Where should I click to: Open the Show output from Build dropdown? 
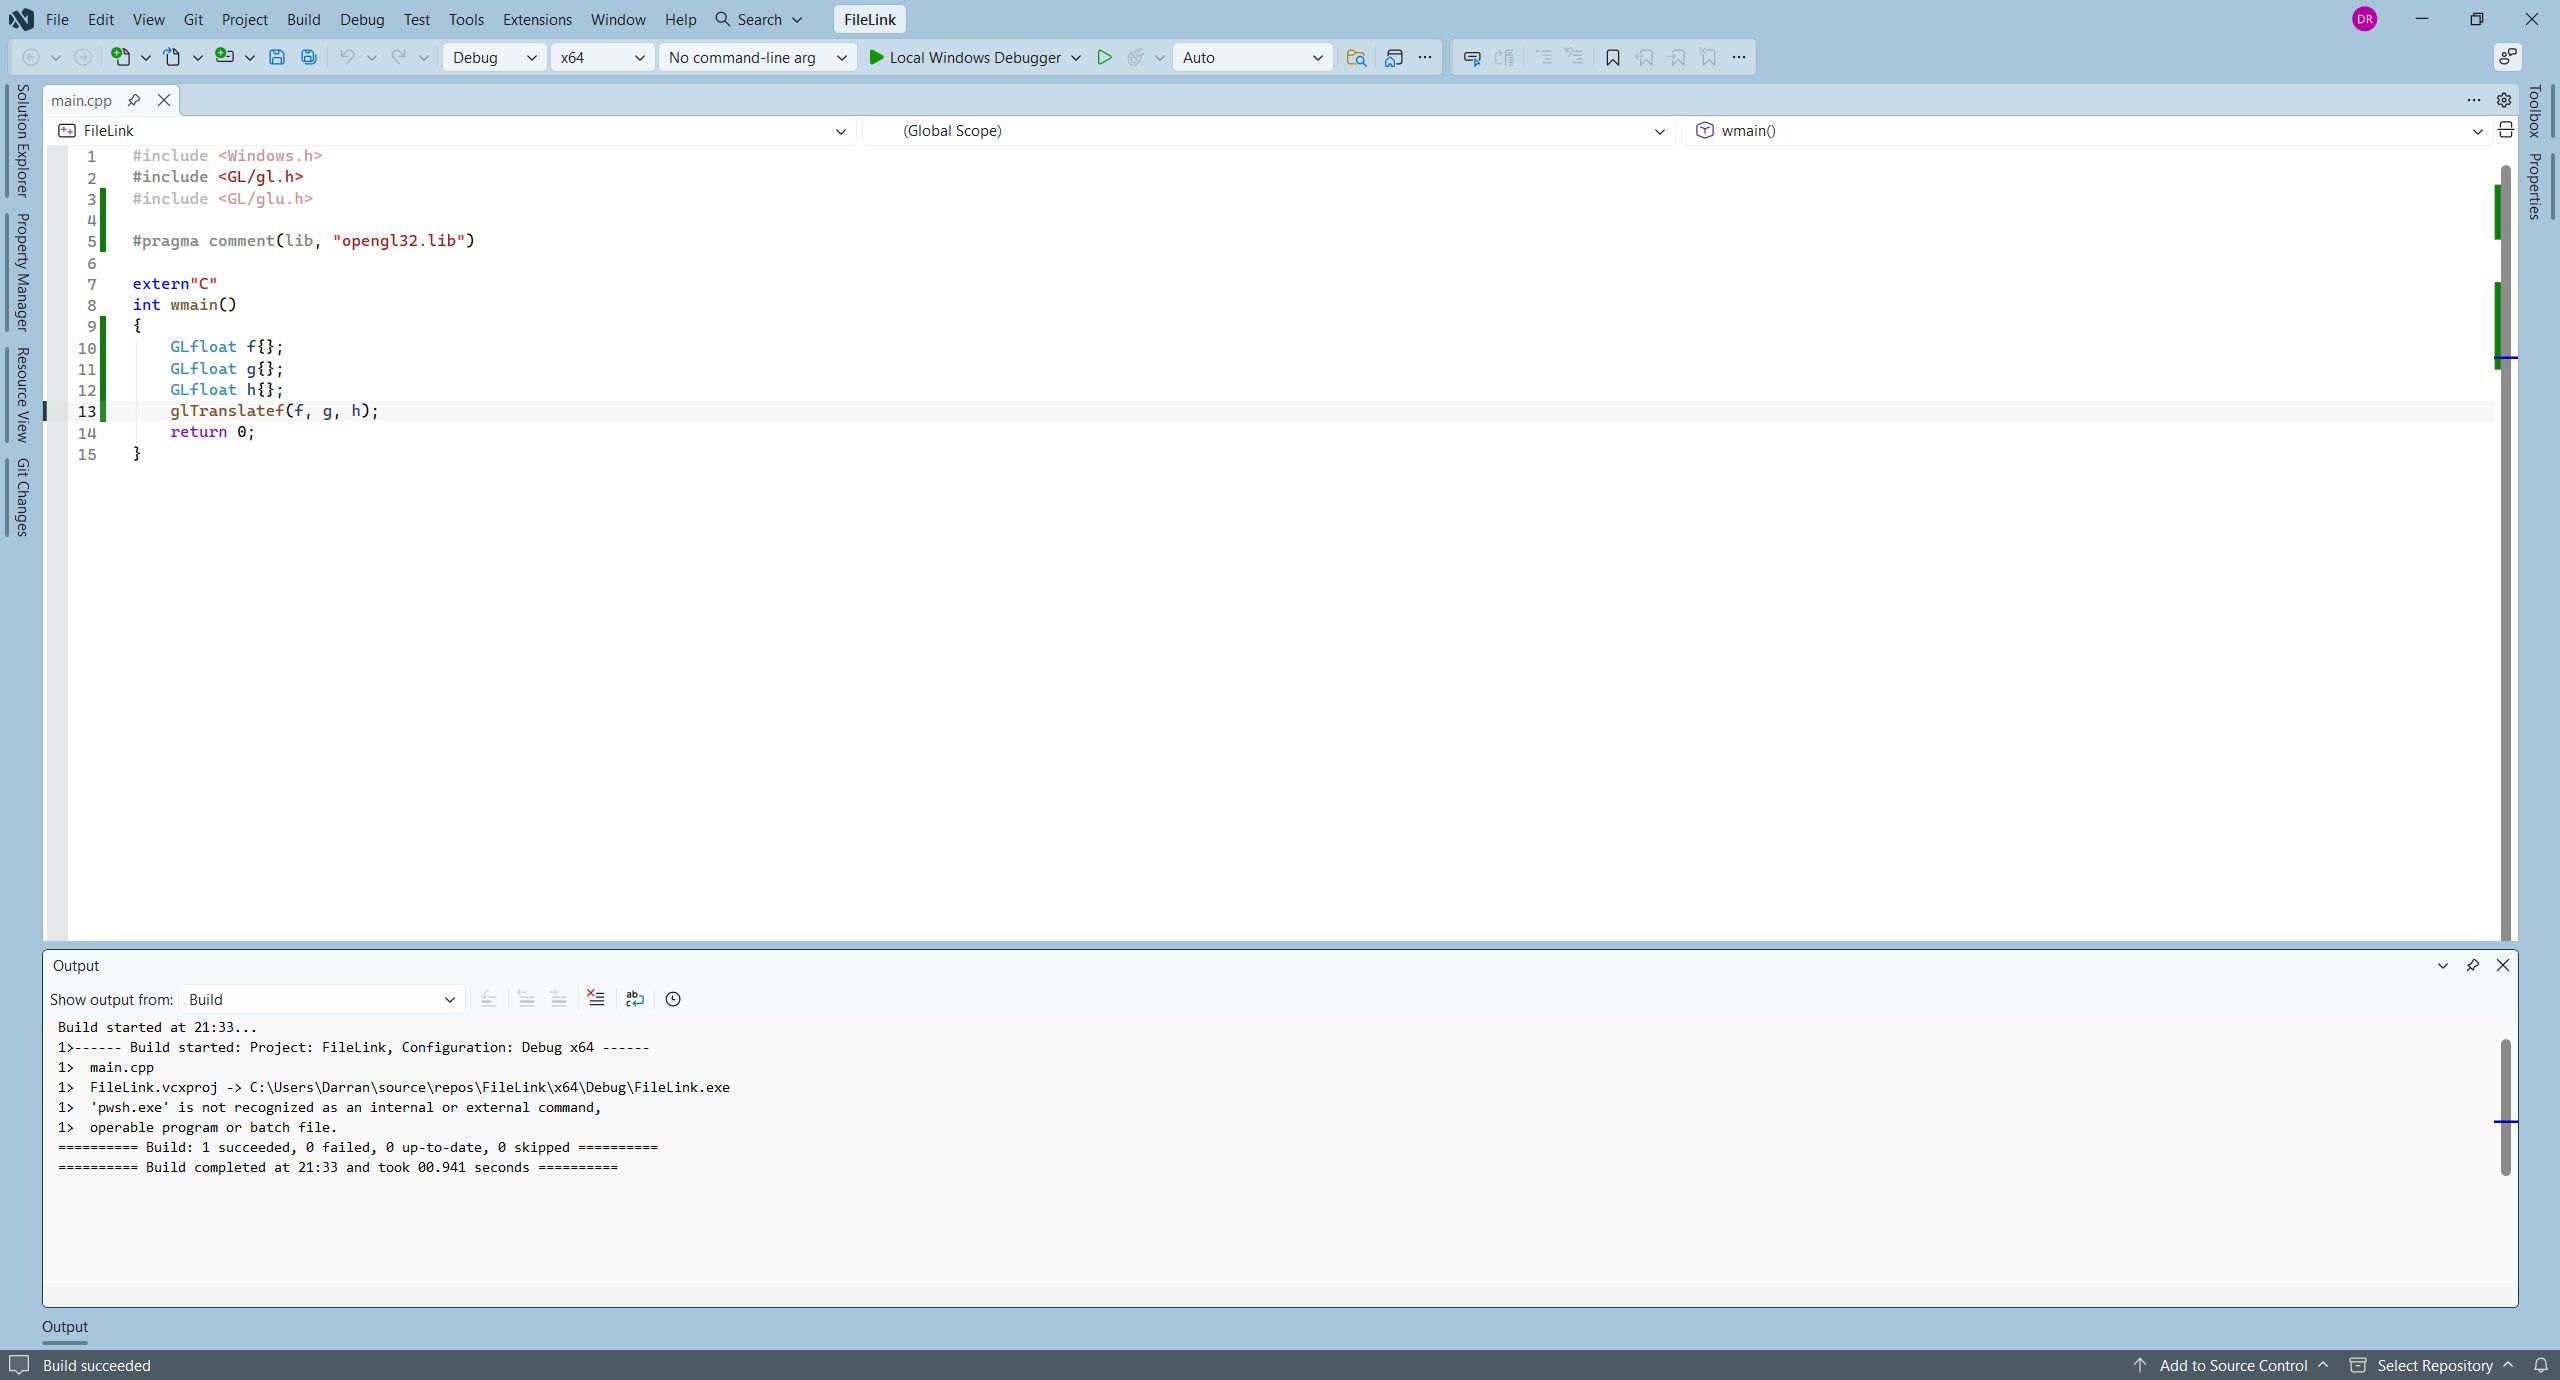click(x=322, y=999)
